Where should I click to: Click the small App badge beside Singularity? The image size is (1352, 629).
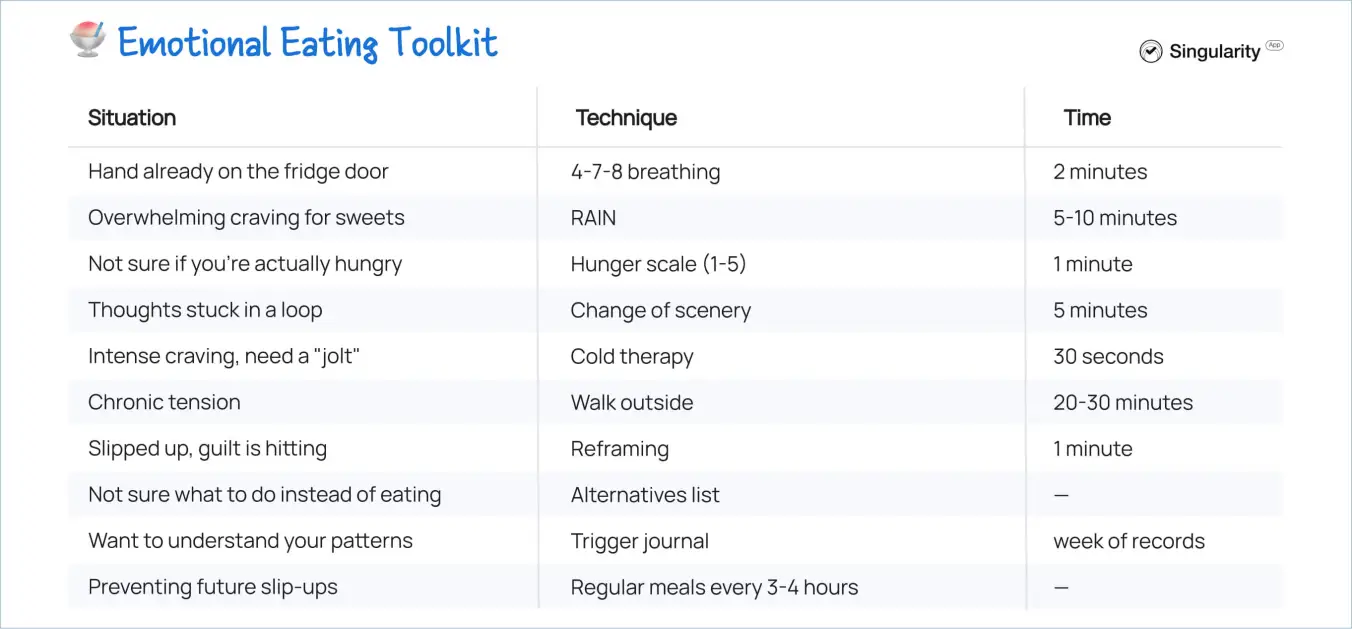point(1274,45)
